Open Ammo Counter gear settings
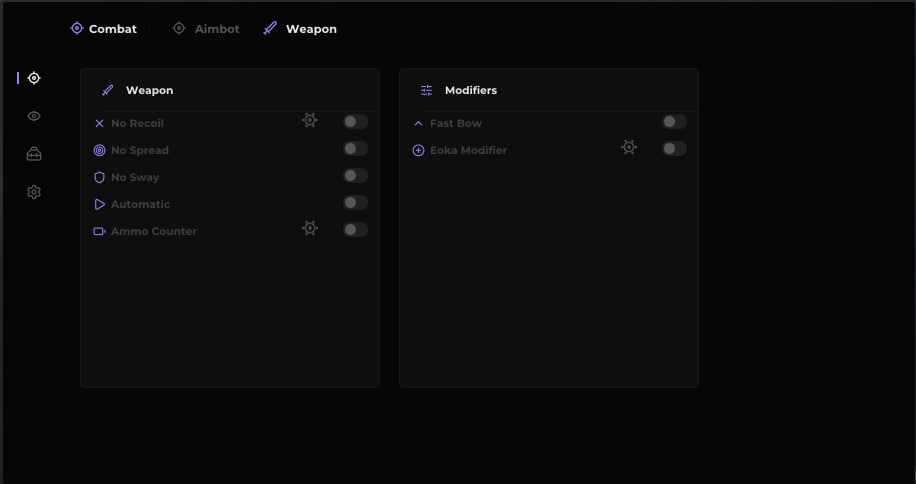The width and height of the screenshot is (916, 484). pos(310,228)
